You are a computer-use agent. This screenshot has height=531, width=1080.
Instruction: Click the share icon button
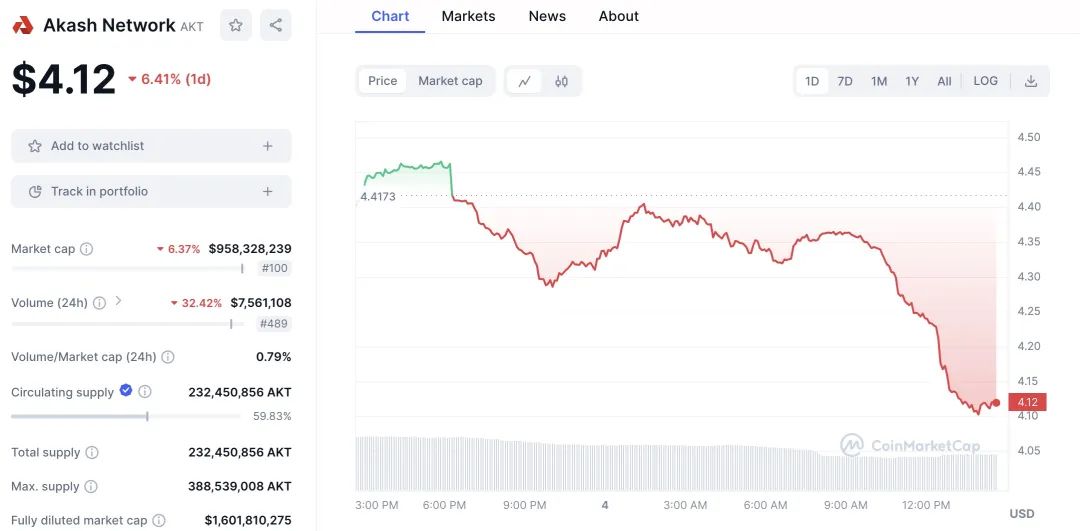tap(276, 25)
